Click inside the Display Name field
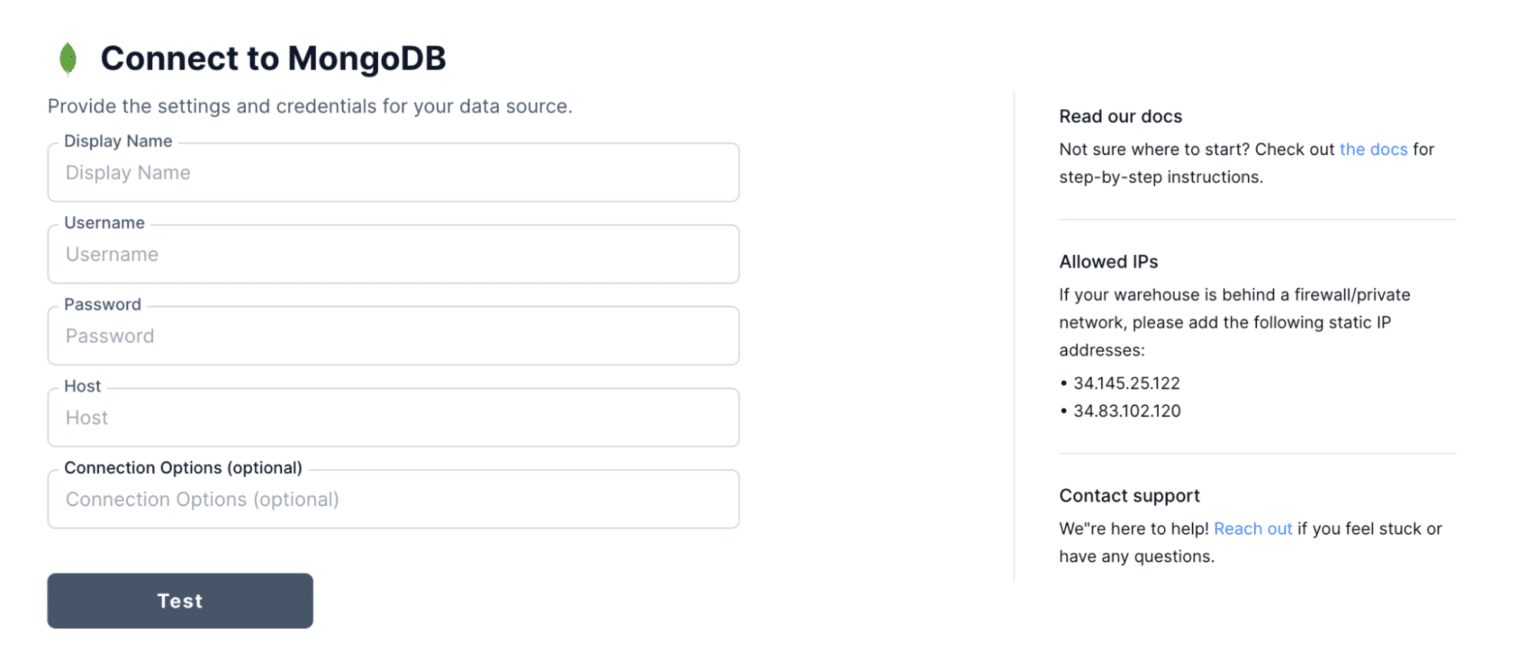The height and width of the screenshot is (669, 1536). pyautogui.click(x=393, y=172)
